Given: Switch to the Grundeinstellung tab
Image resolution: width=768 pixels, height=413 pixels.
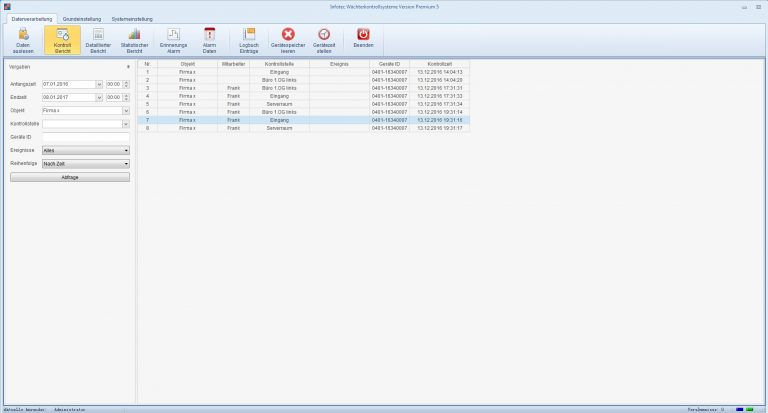Looking at the screenshot, I should click(81, 19).
